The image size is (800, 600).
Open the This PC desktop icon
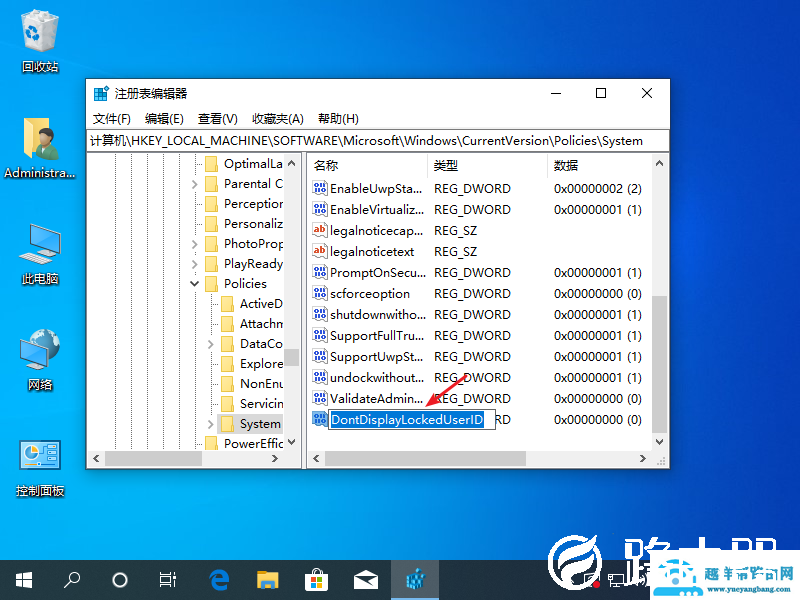(x=40, y=254)
